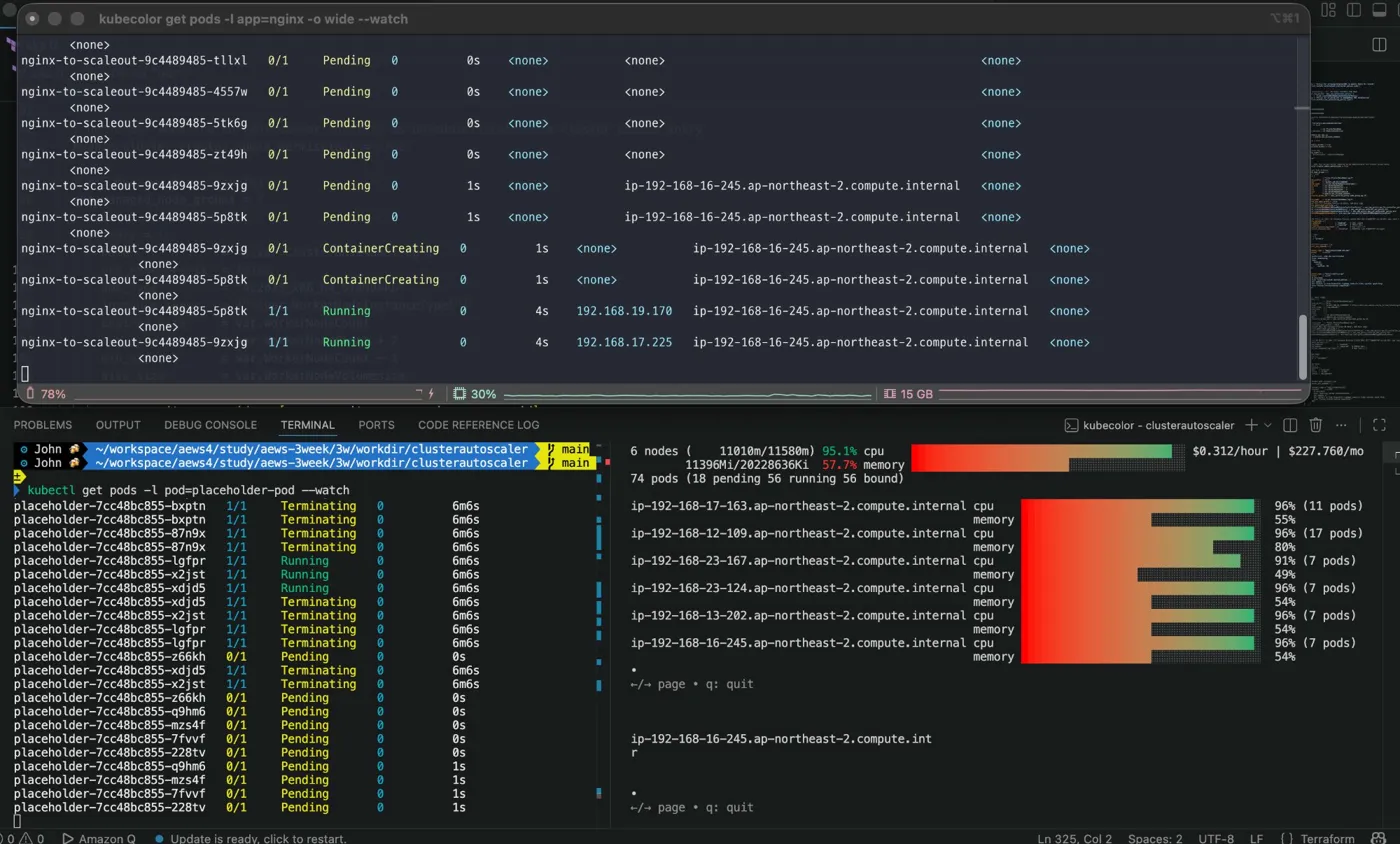The width and height of the screenshot is (1400, 844).
Task: Click ip-192-168-12-109 cpu usage bar
Action: pos(1137,533)
